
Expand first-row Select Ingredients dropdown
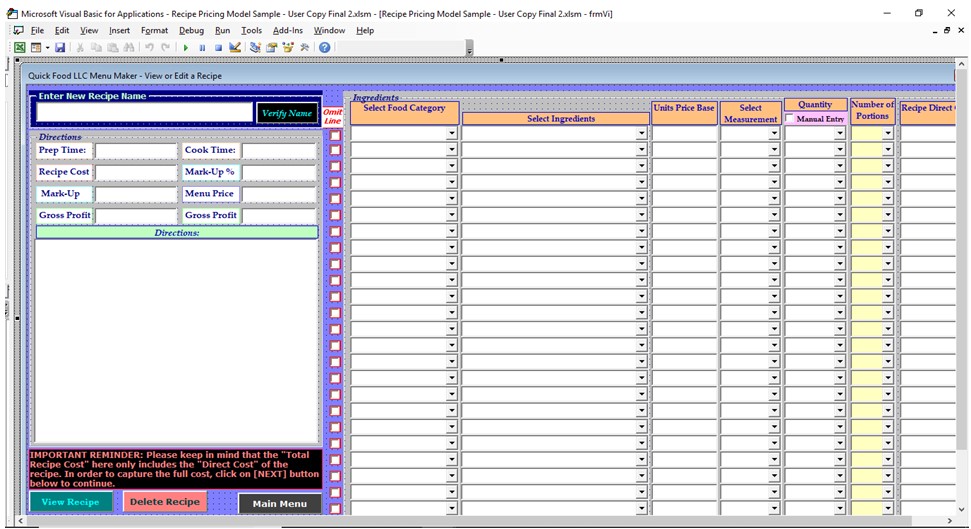pos(642,133)
